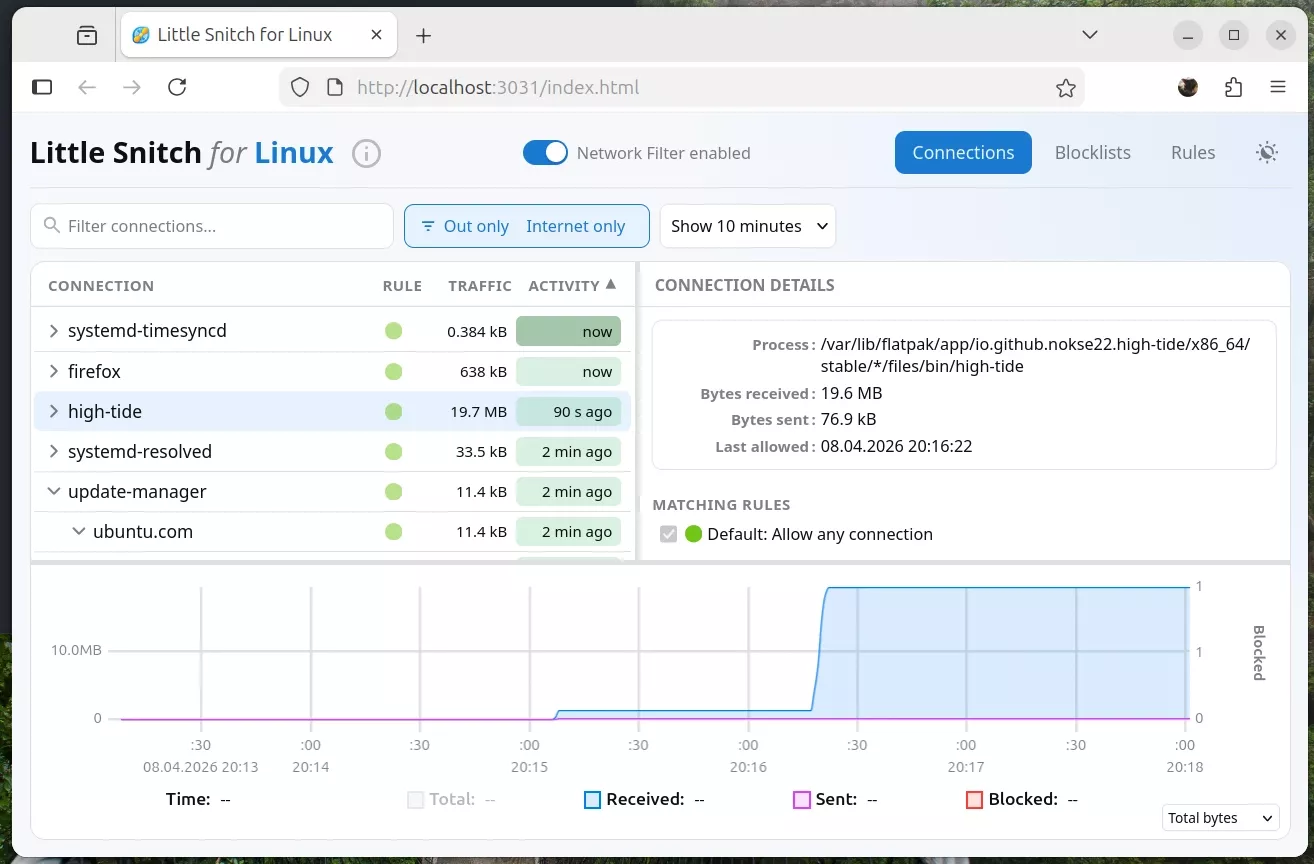
Task: Toggle the Total series checkbox in the legend
Action: click(x=415, y=800)
